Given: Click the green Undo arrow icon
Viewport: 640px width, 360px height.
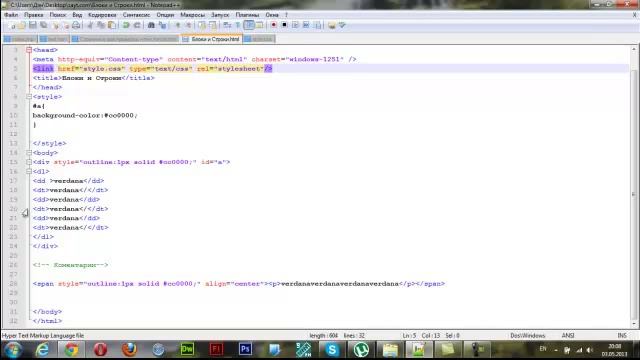Looking at the screenshot, I should [126, 25].
